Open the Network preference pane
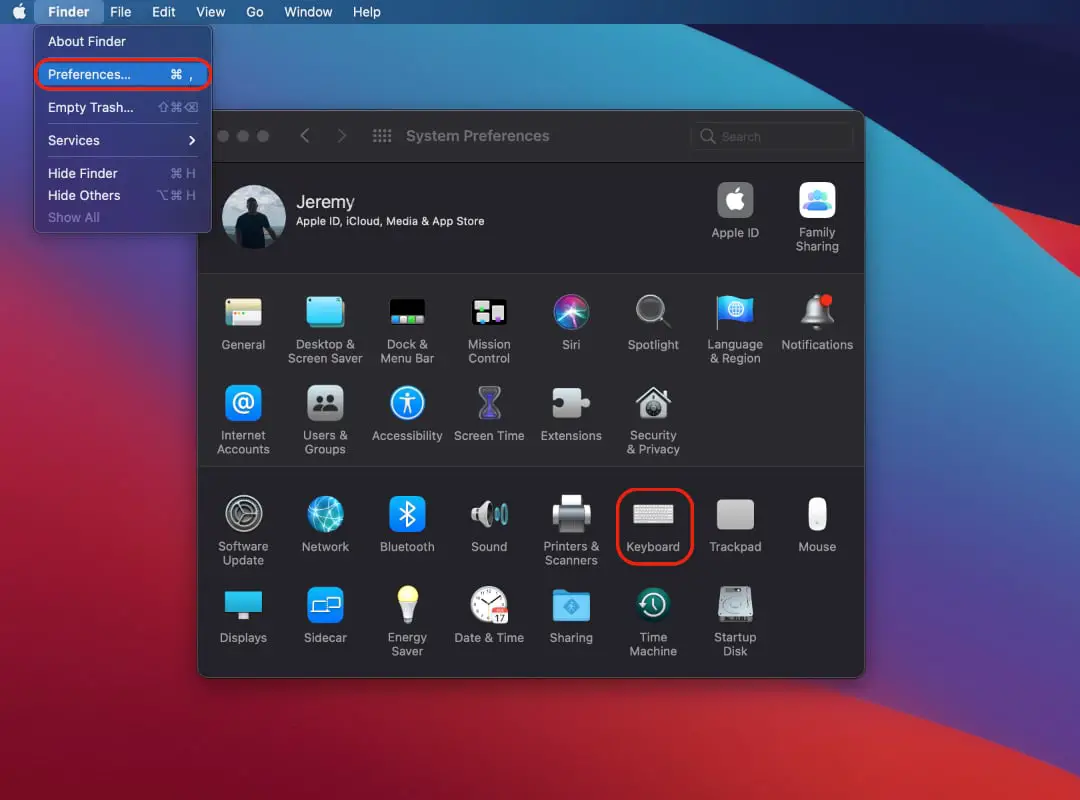This screenshot has height=800, width=1080. [325, 524]
